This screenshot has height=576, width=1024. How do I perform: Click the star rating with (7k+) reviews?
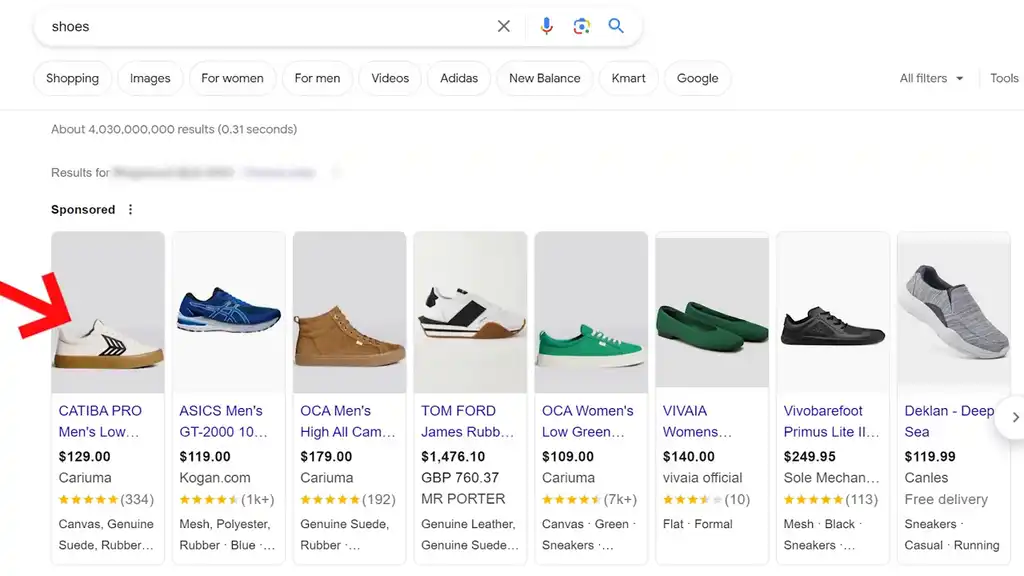coord(589,500)
